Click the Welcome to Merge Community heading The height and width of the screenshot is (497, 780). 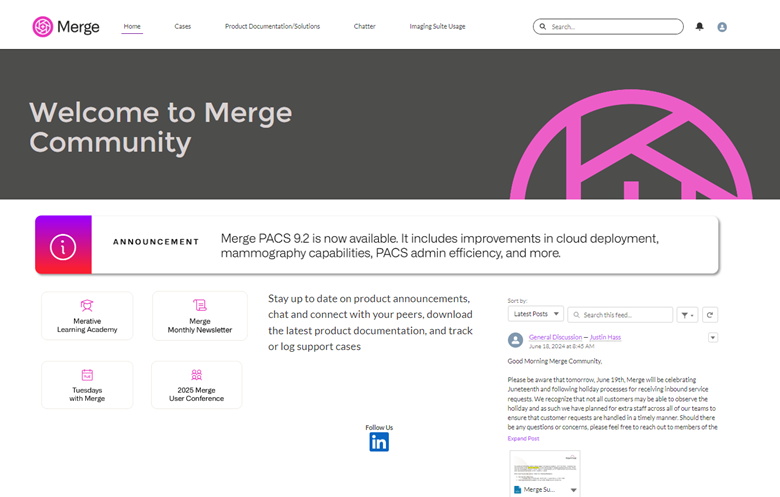click(x=160, y=127)
